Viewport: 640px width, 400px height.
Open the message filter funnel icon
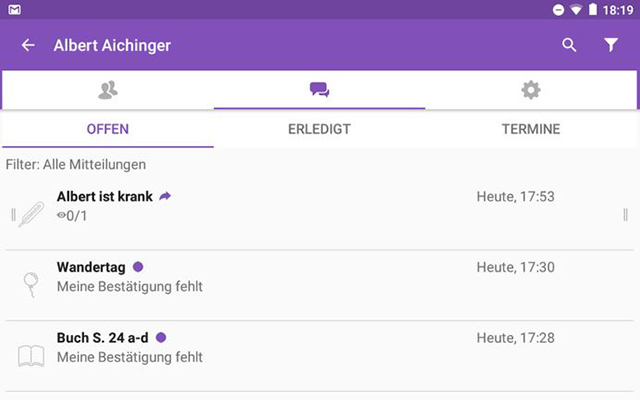tap(611, 45)
